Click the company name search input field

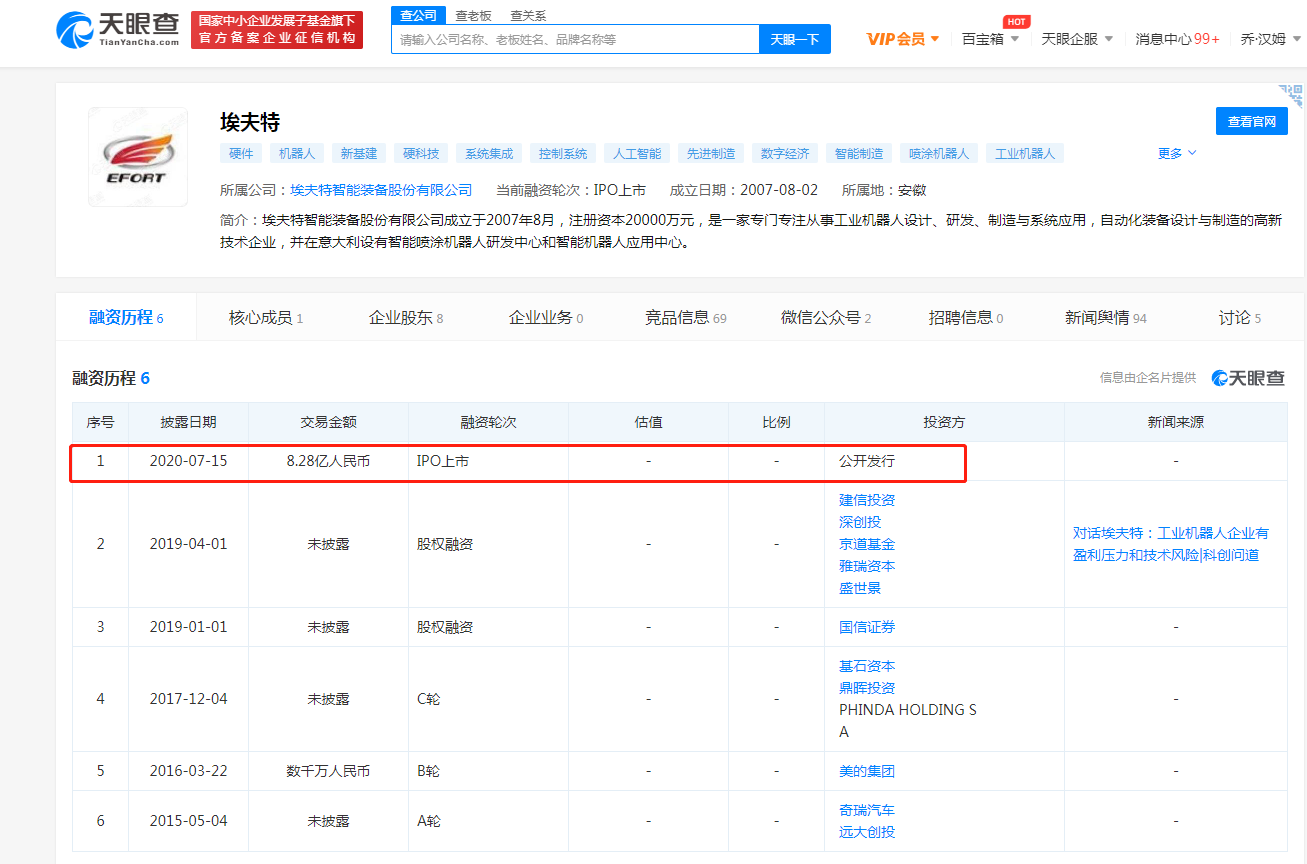click(x=575, y=40)
